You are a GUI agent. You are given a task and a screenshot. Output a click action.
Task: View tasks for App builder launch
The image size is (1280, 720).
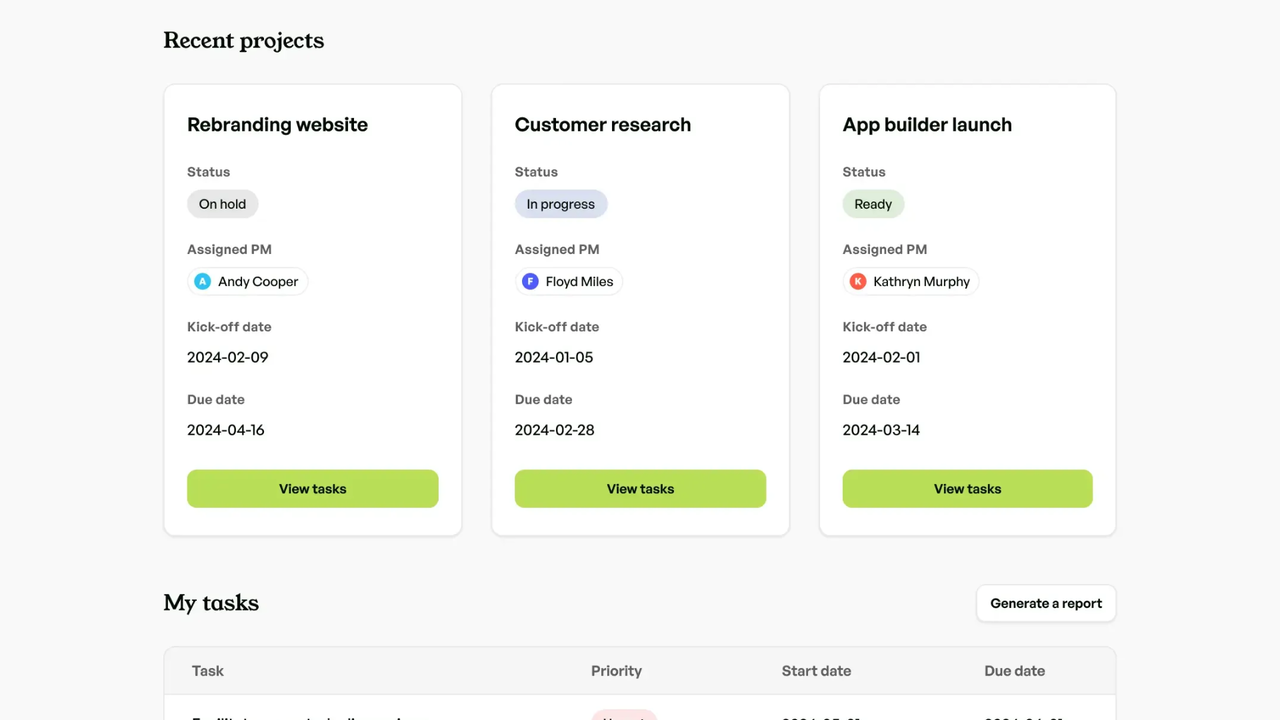pyautogui.click(x=967, y=489)
